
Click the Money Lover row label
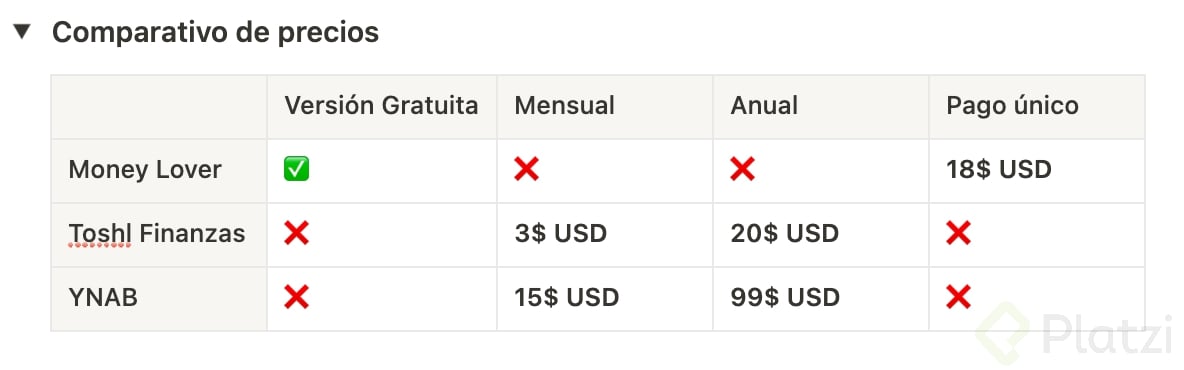[145, 170]
